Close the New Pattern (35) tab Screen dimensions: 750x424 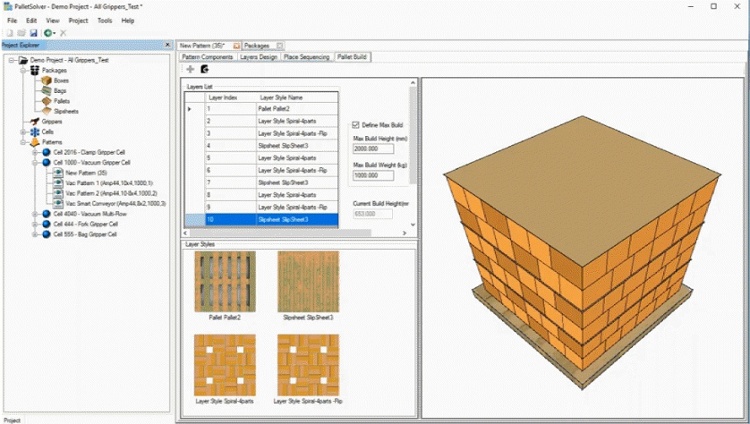(x=234, y=45)
